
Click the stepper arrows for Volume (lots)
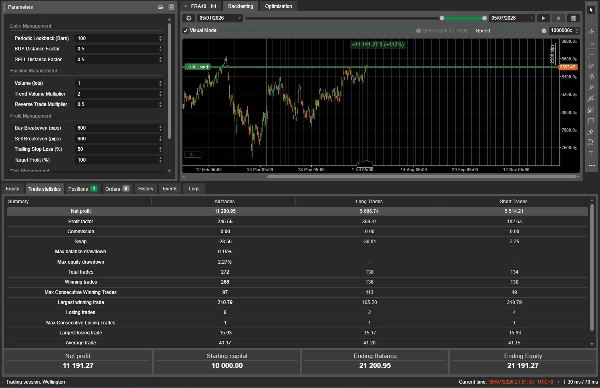(160, 83)
